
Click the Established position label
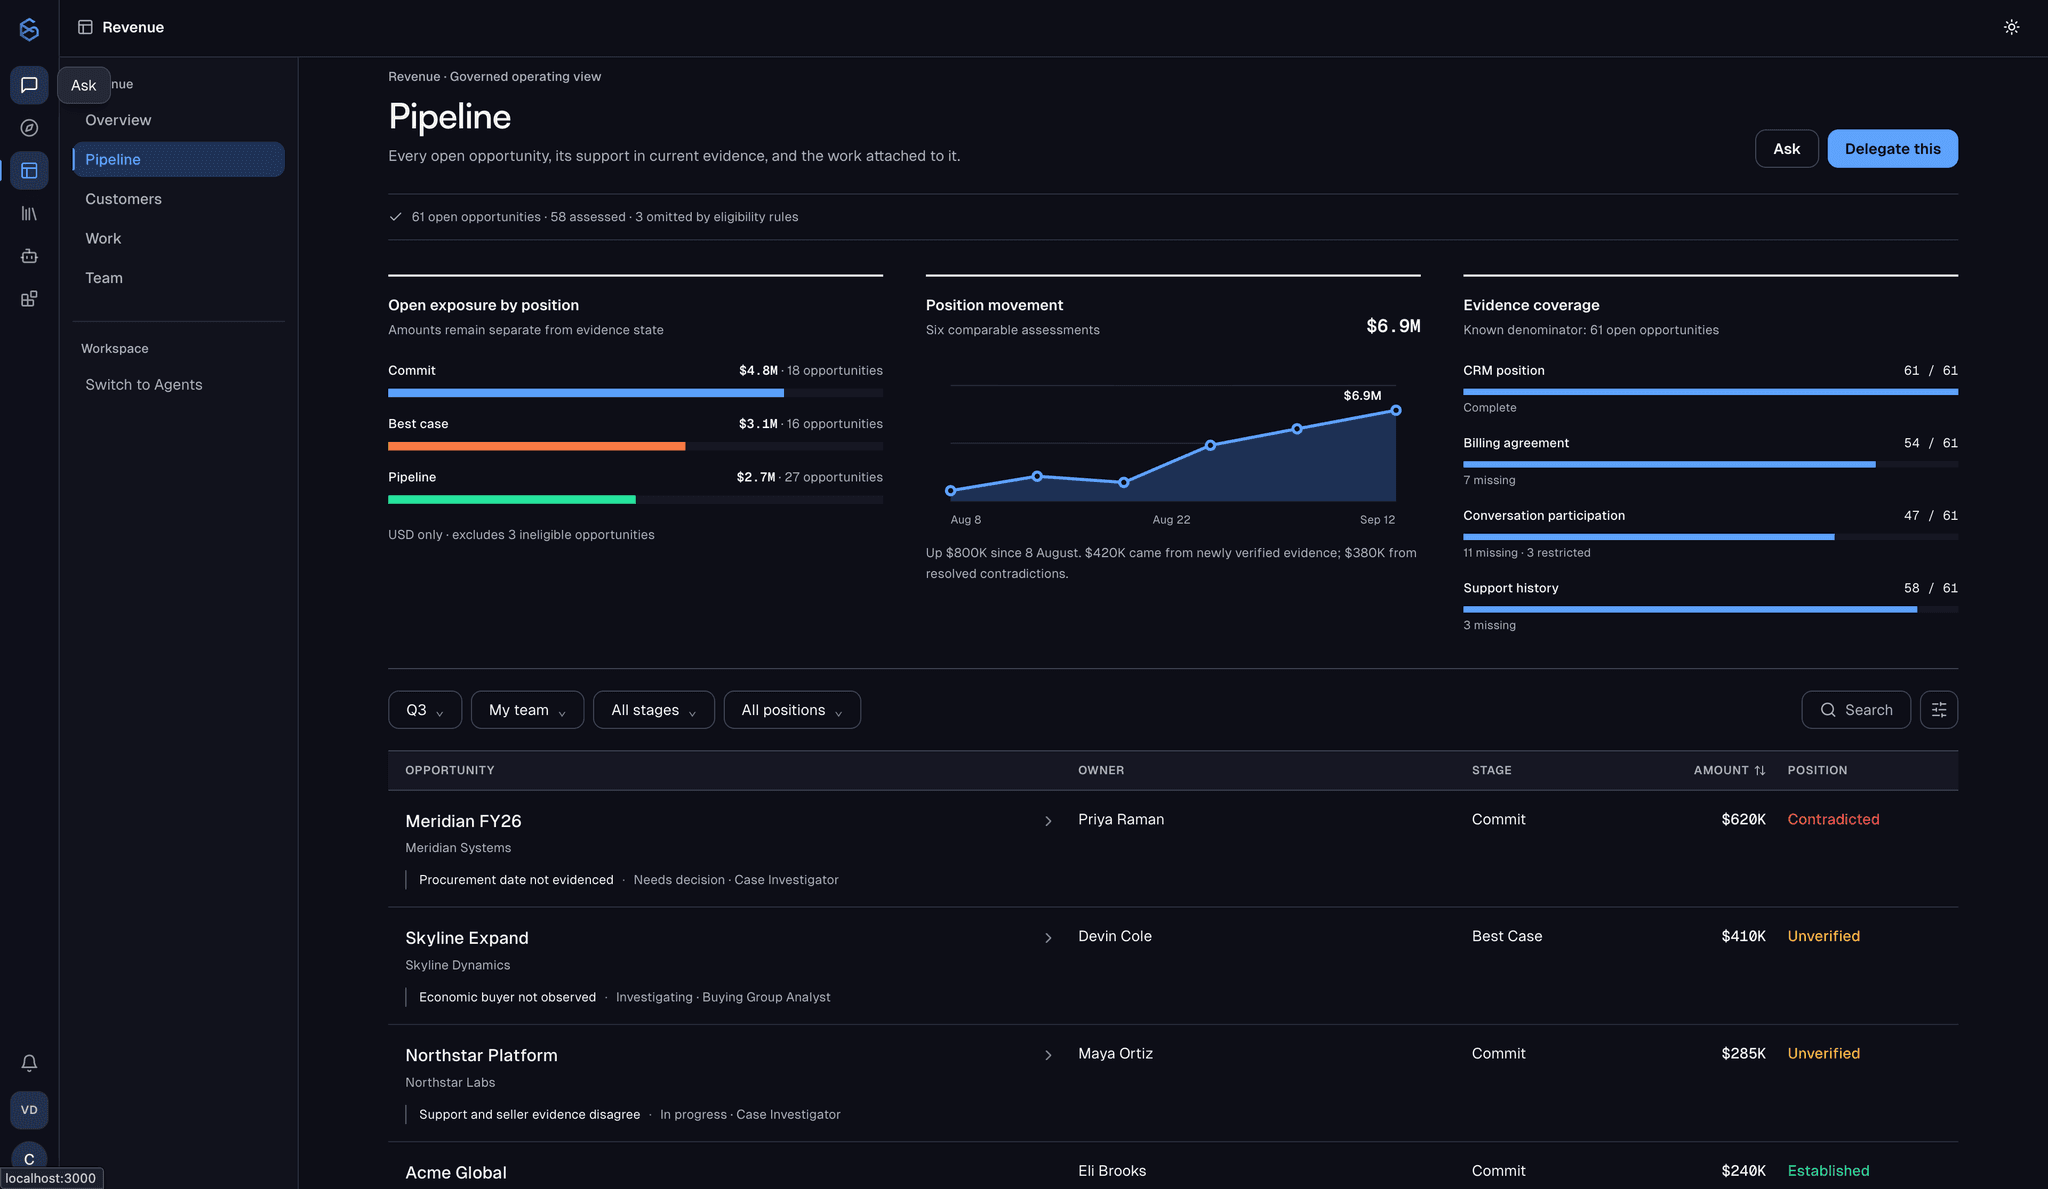tap(1828, 1171)
